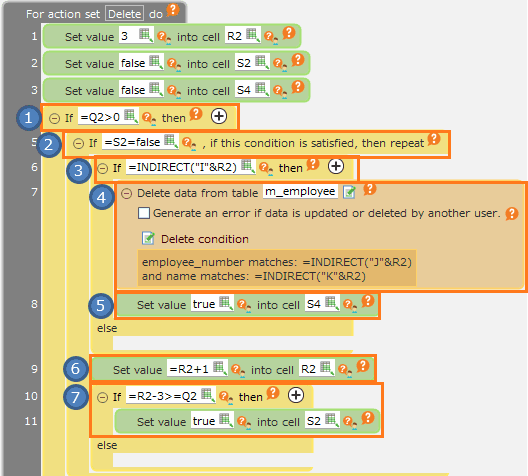
Task: Click help bubble after 'then repeat'
Action: tap(434, 139)
